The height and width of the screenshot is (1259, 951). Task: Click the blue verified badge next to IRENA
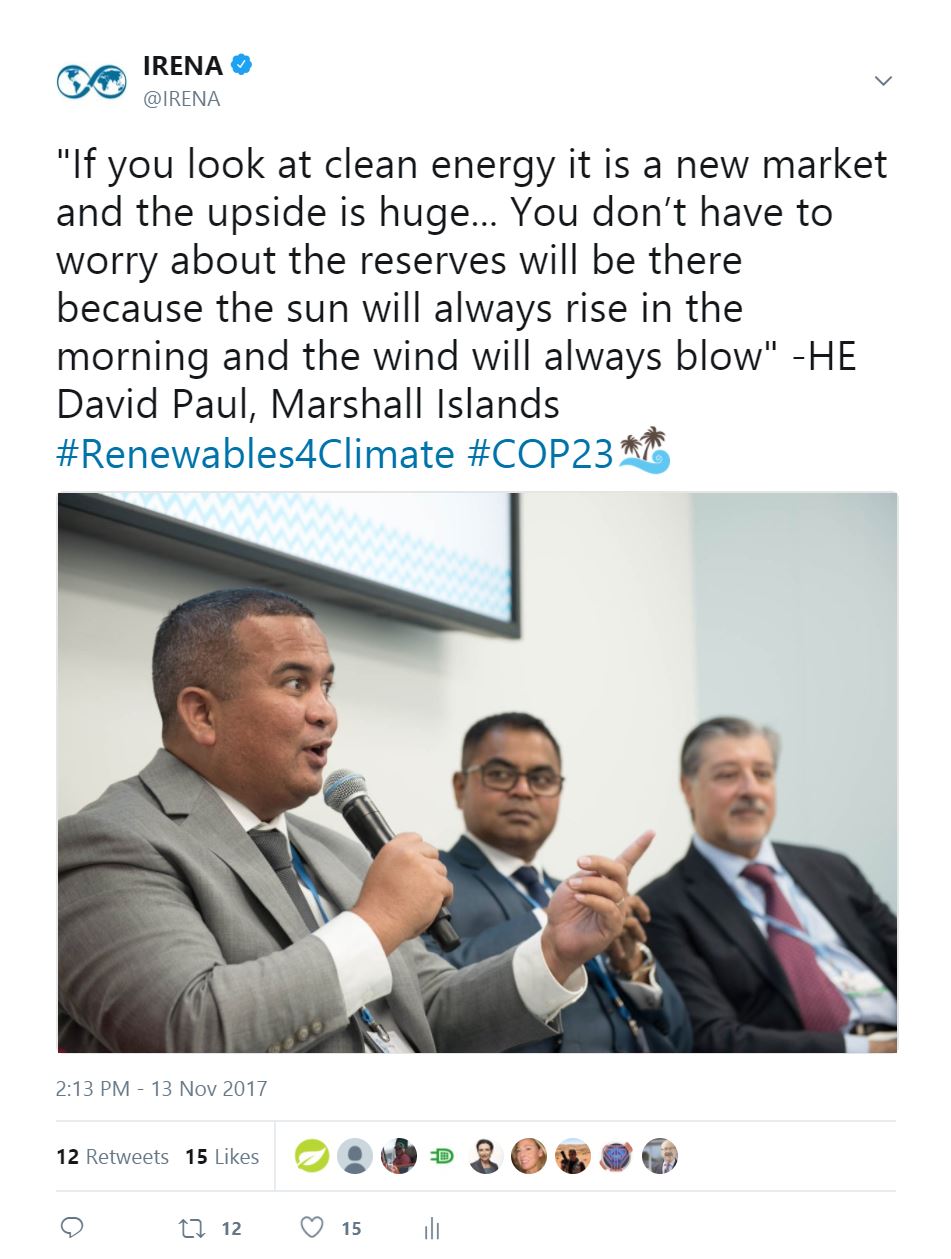coord(242,66)
